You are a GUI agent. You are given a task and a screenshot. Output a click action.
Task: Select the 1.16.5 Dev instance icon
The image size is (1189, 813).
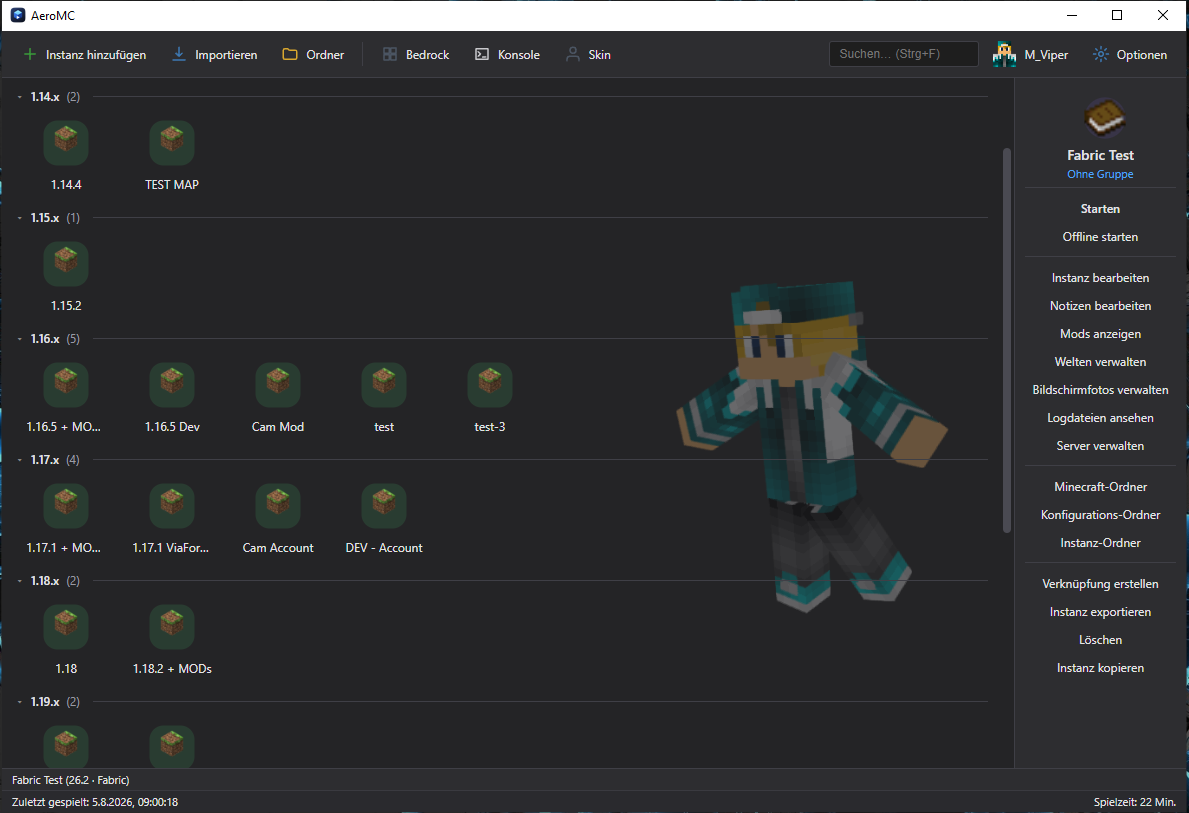click(172, 385)
